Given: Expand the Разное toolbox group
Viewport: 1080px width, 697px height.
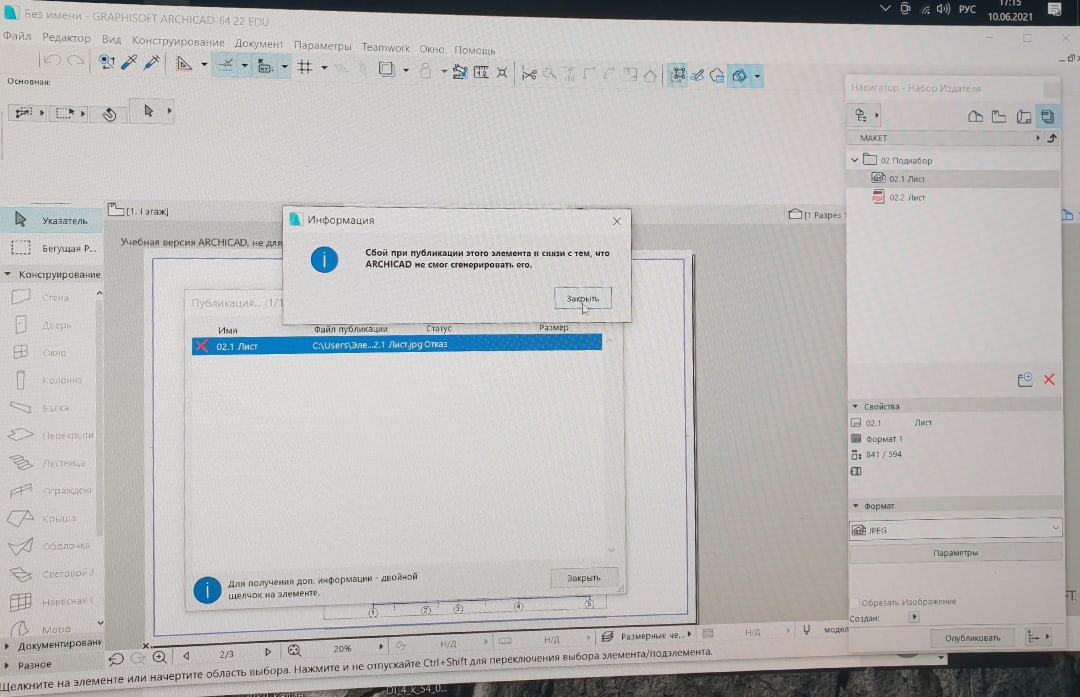Looking at the screenshot, I should pos(7,665).
